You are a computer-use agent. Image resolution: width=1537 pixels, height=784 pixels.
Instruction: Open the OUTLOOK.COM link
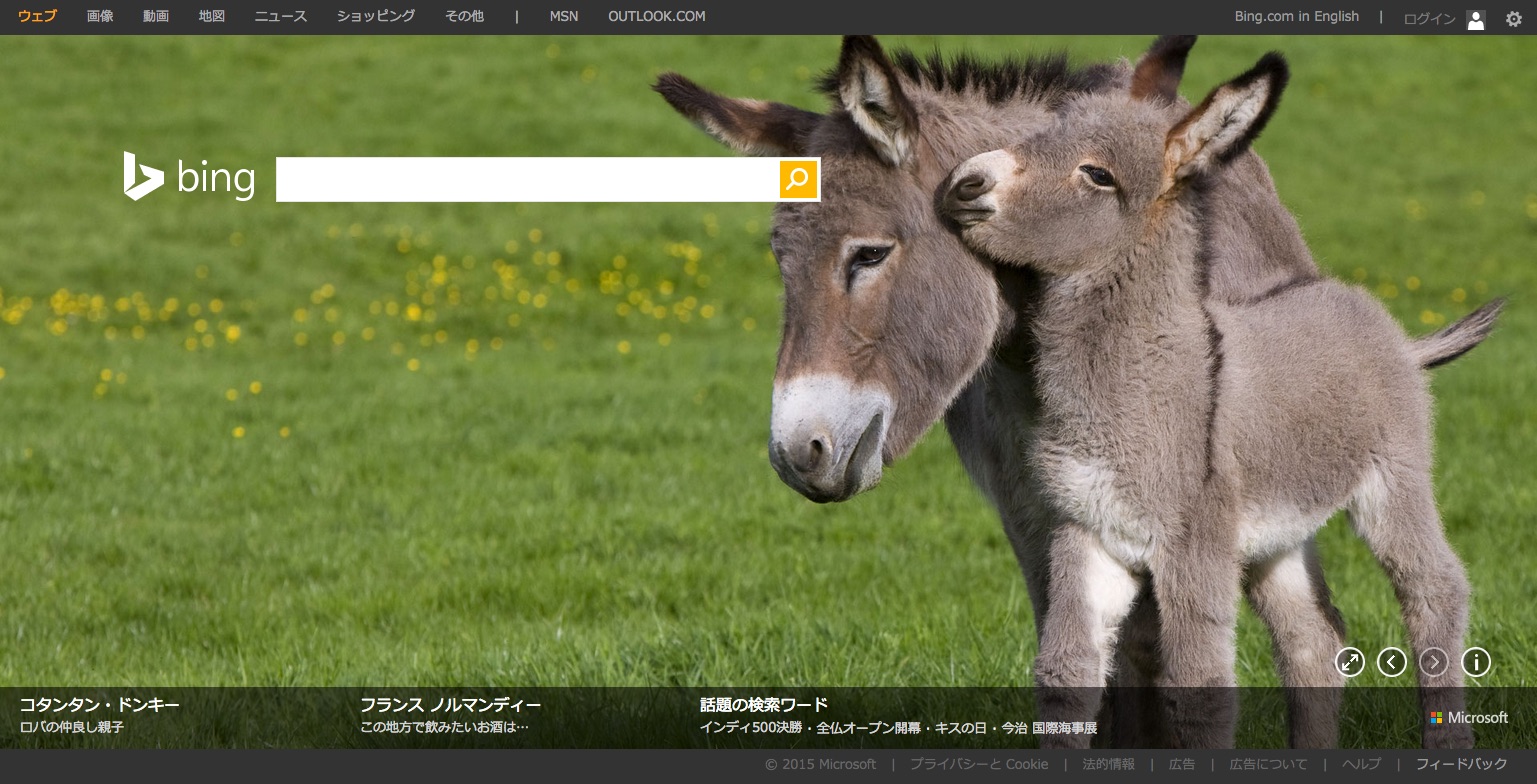click(x=656, y=17)
